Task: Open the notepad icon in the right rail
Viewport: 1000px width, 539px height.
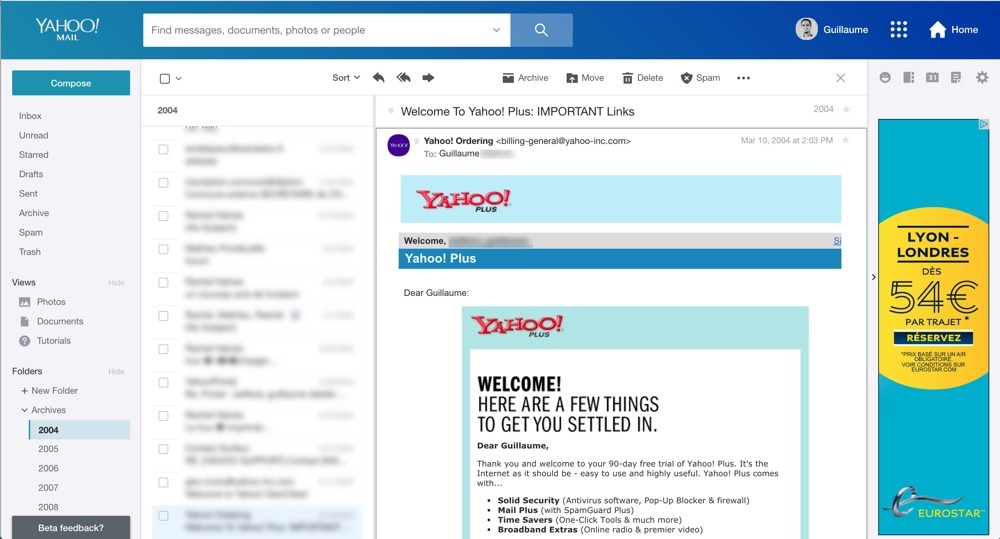Action: click(x=955, y=77)
